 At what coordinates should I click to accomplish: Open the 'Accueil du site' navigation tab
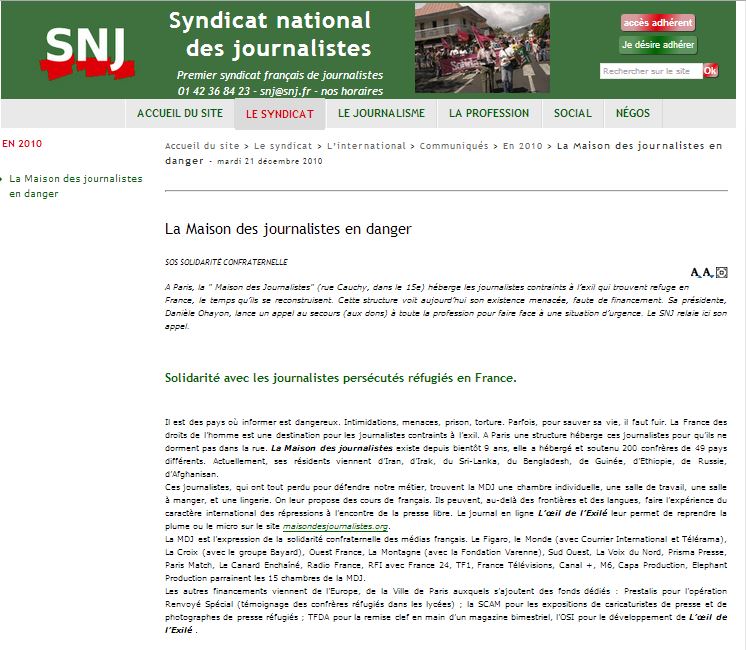point(180,114)
